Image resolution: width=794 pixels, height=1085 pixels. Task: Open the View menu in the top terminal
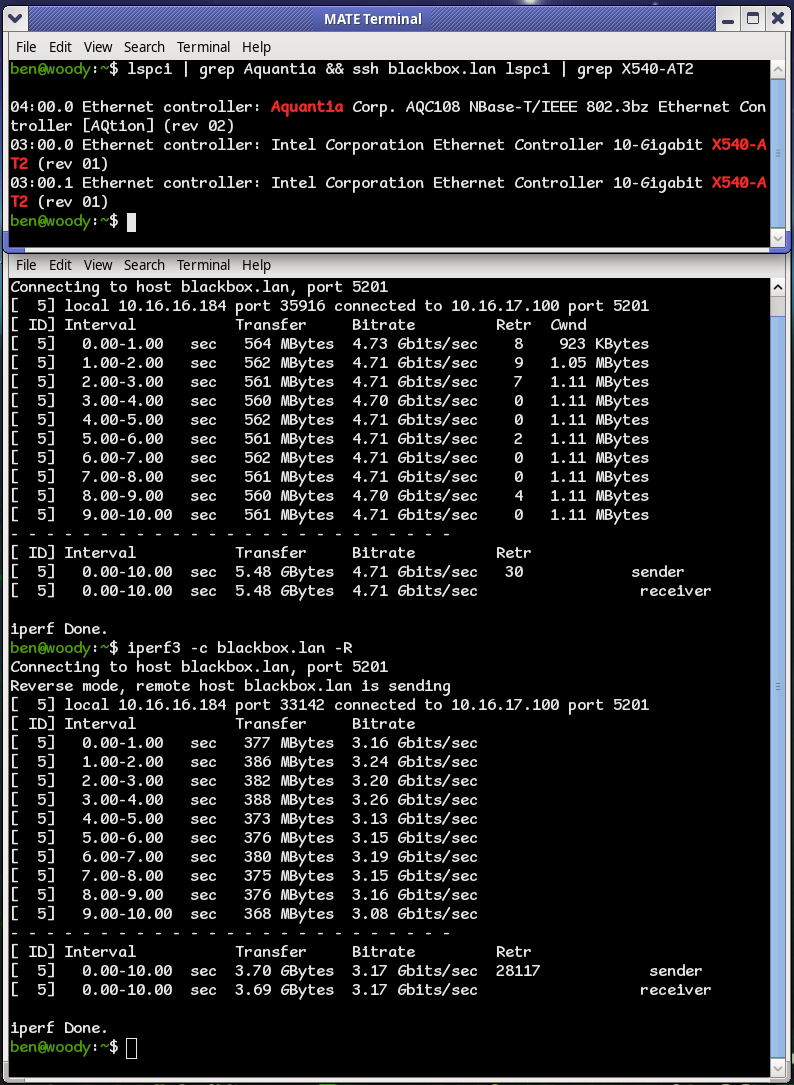98,47
